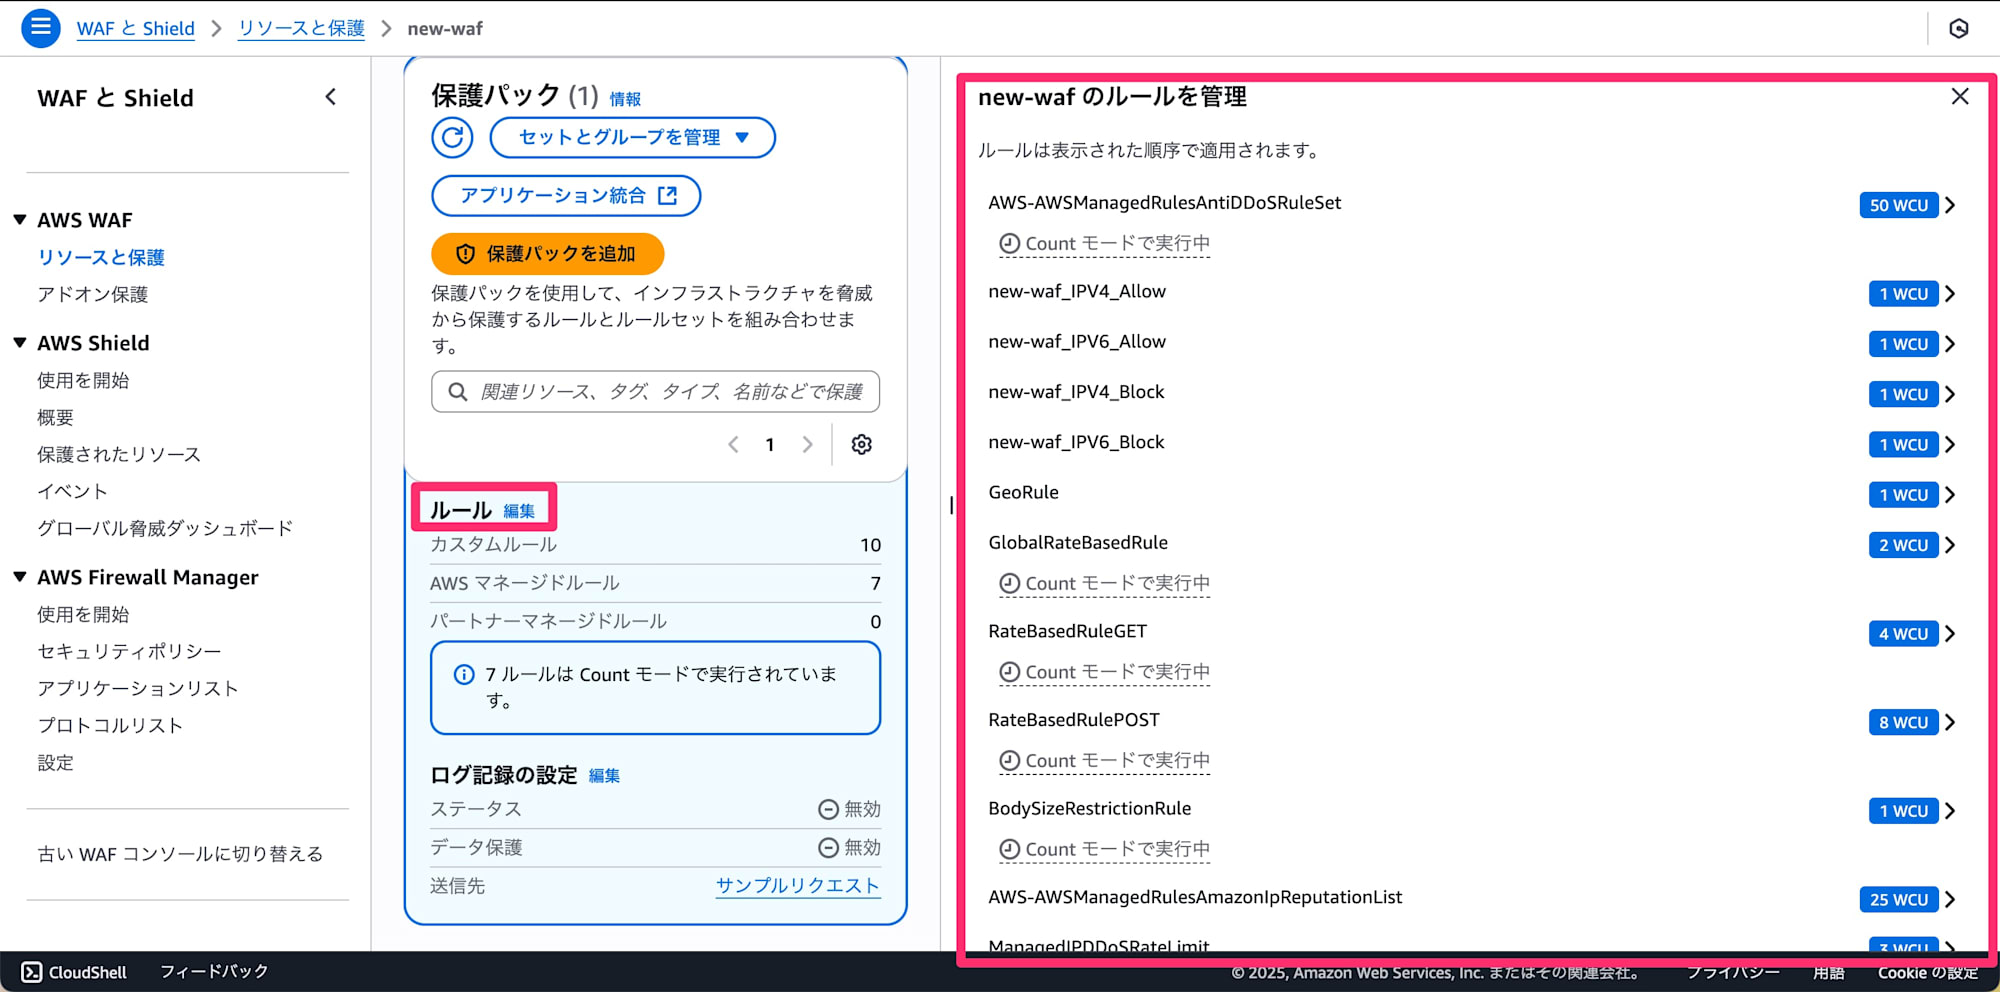Collapse the AWS WAF sidebar section
Image resolution: width=2000 pixels, height=992 pixels.
pos(20,220)
